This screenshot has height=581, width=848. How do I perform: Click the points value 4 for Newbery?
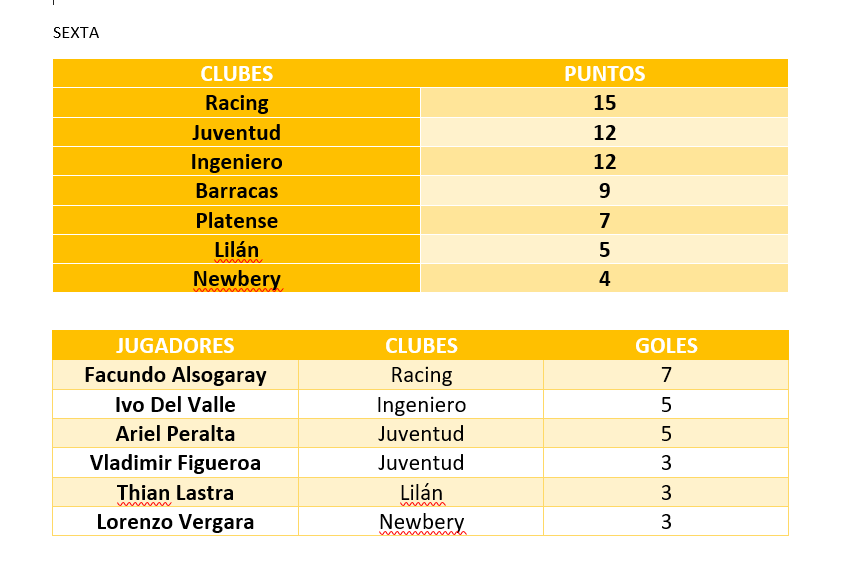(604, 279)
